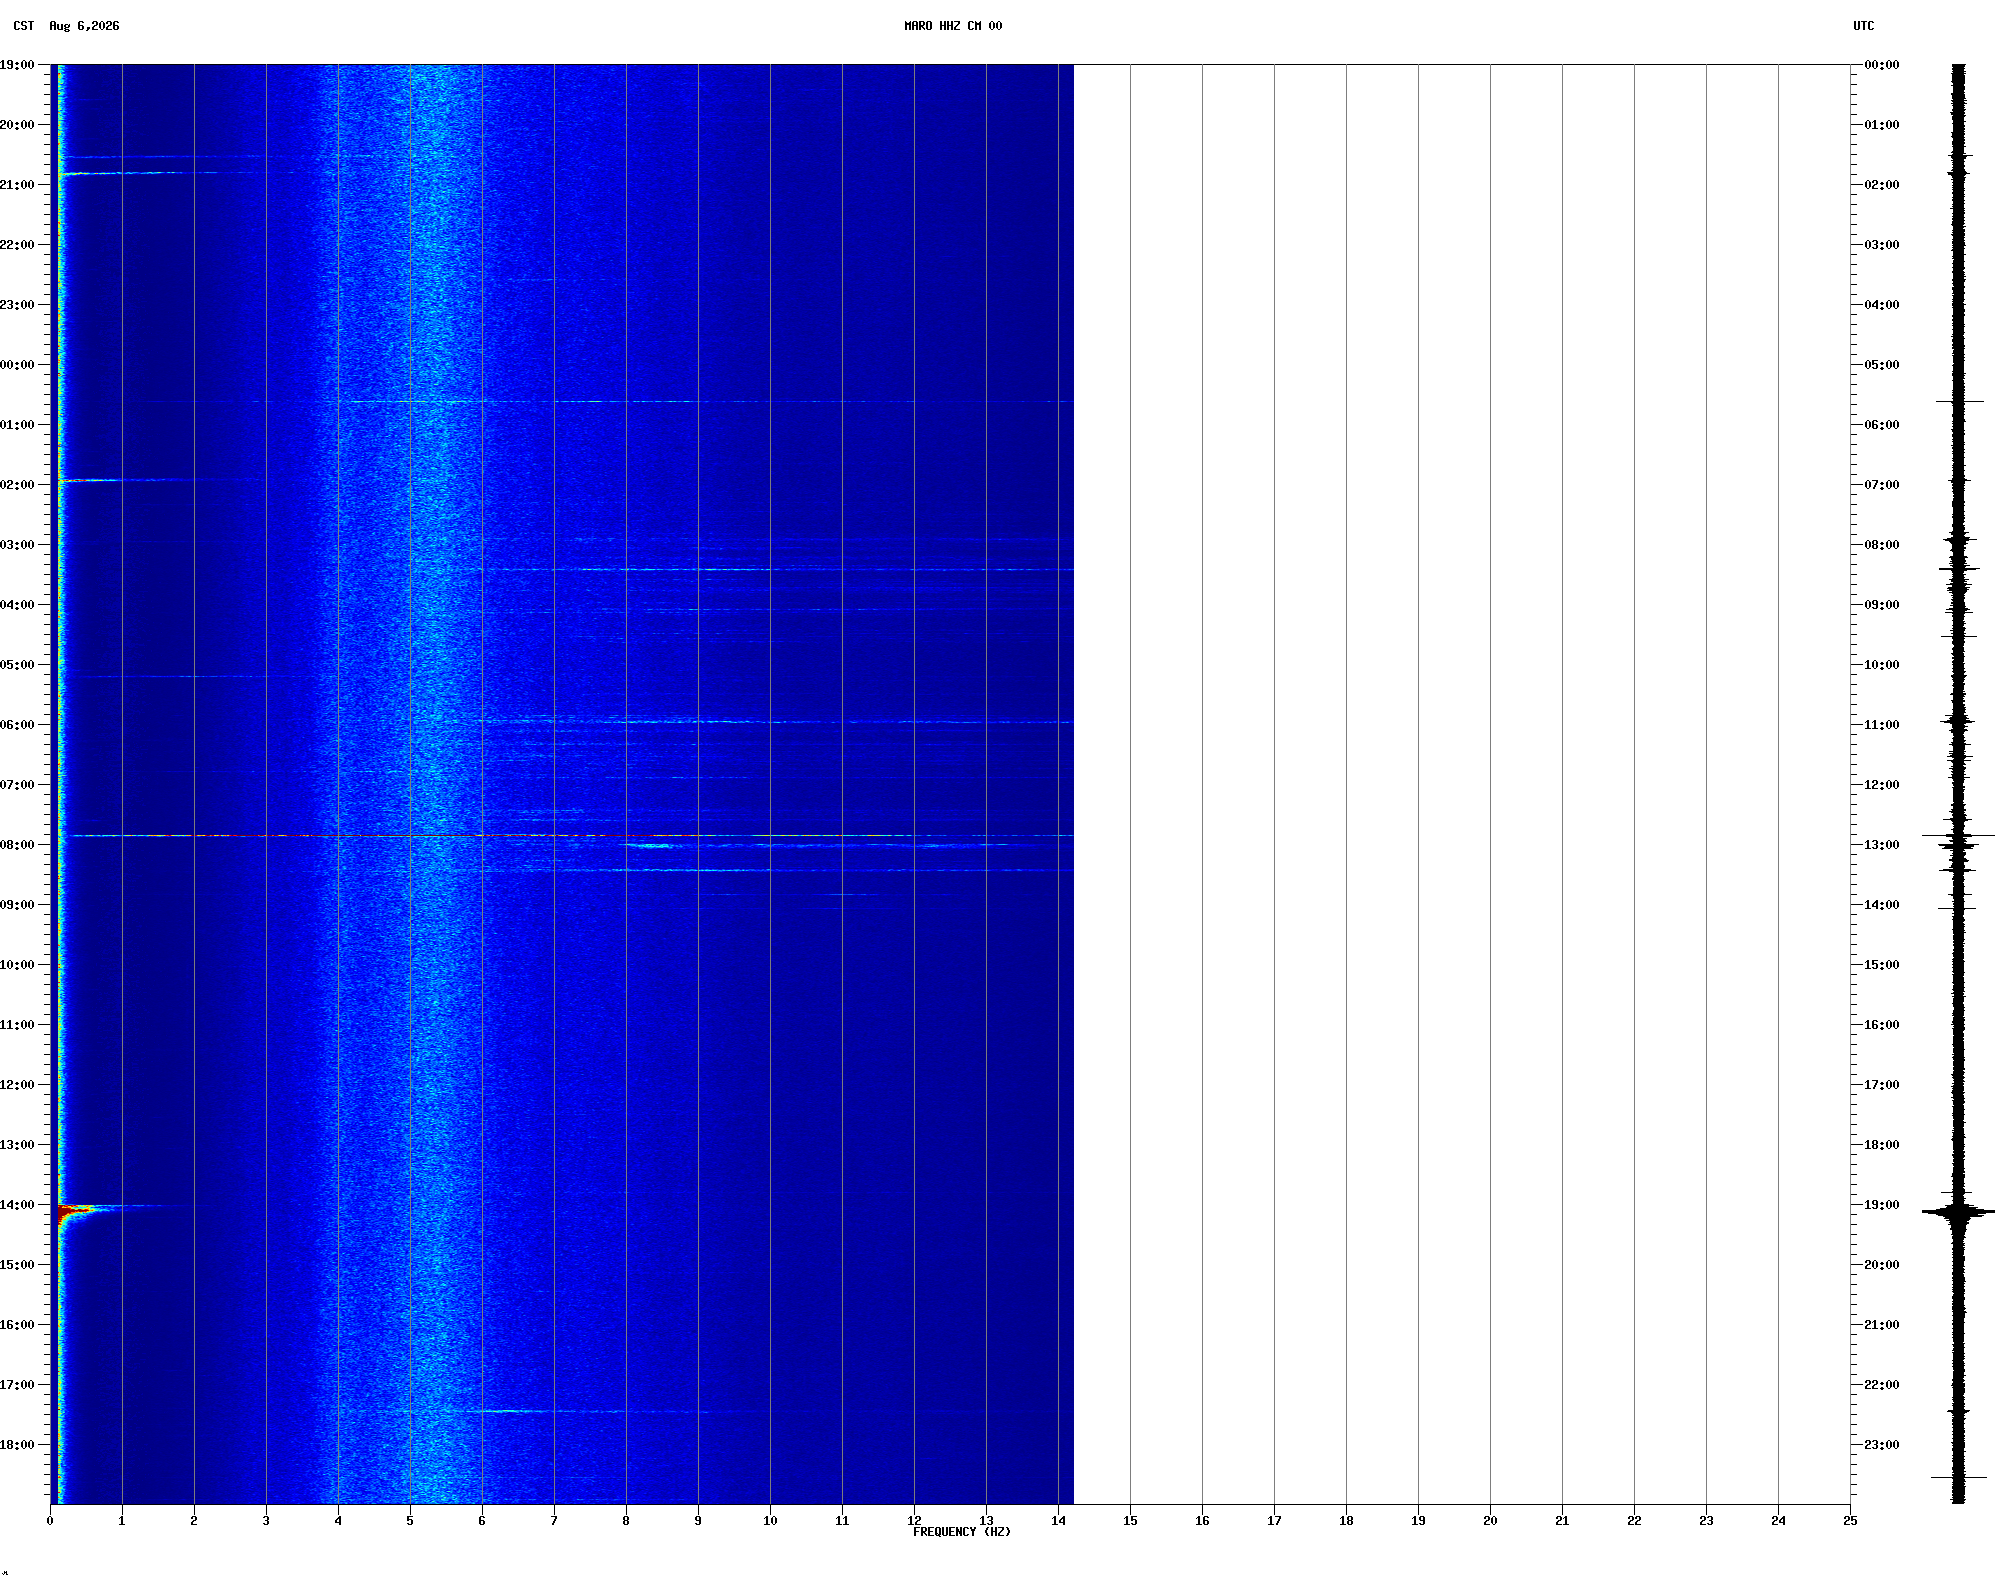Click the 17:00 label on UTC axis
The width and height of the screenshot is (2002, 1584).
coord(1882,1085)
